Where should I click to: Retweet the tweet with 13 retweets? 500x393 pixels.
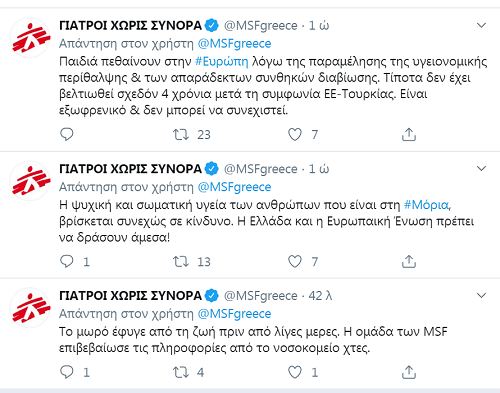181,262
